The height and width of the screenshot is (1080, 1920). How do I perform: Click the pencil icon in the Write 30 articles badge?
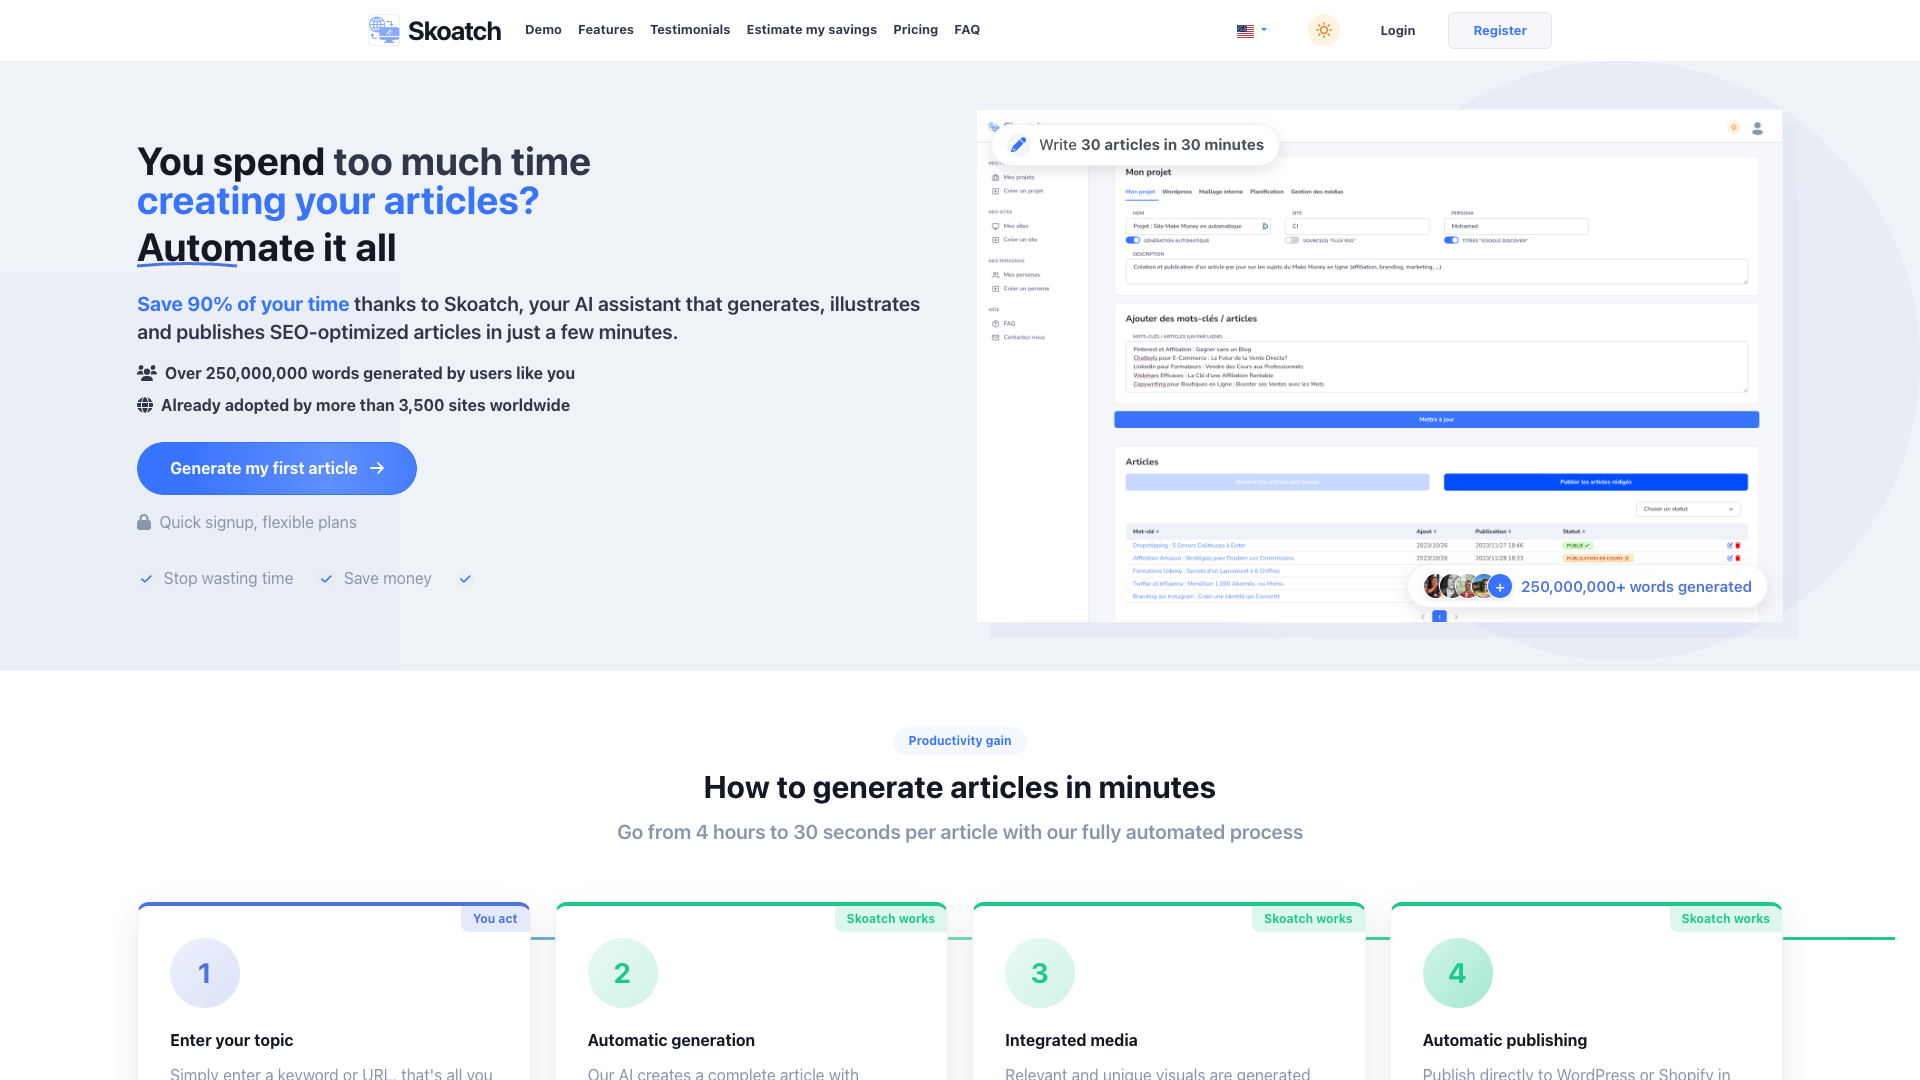(x=1018, y=145)
